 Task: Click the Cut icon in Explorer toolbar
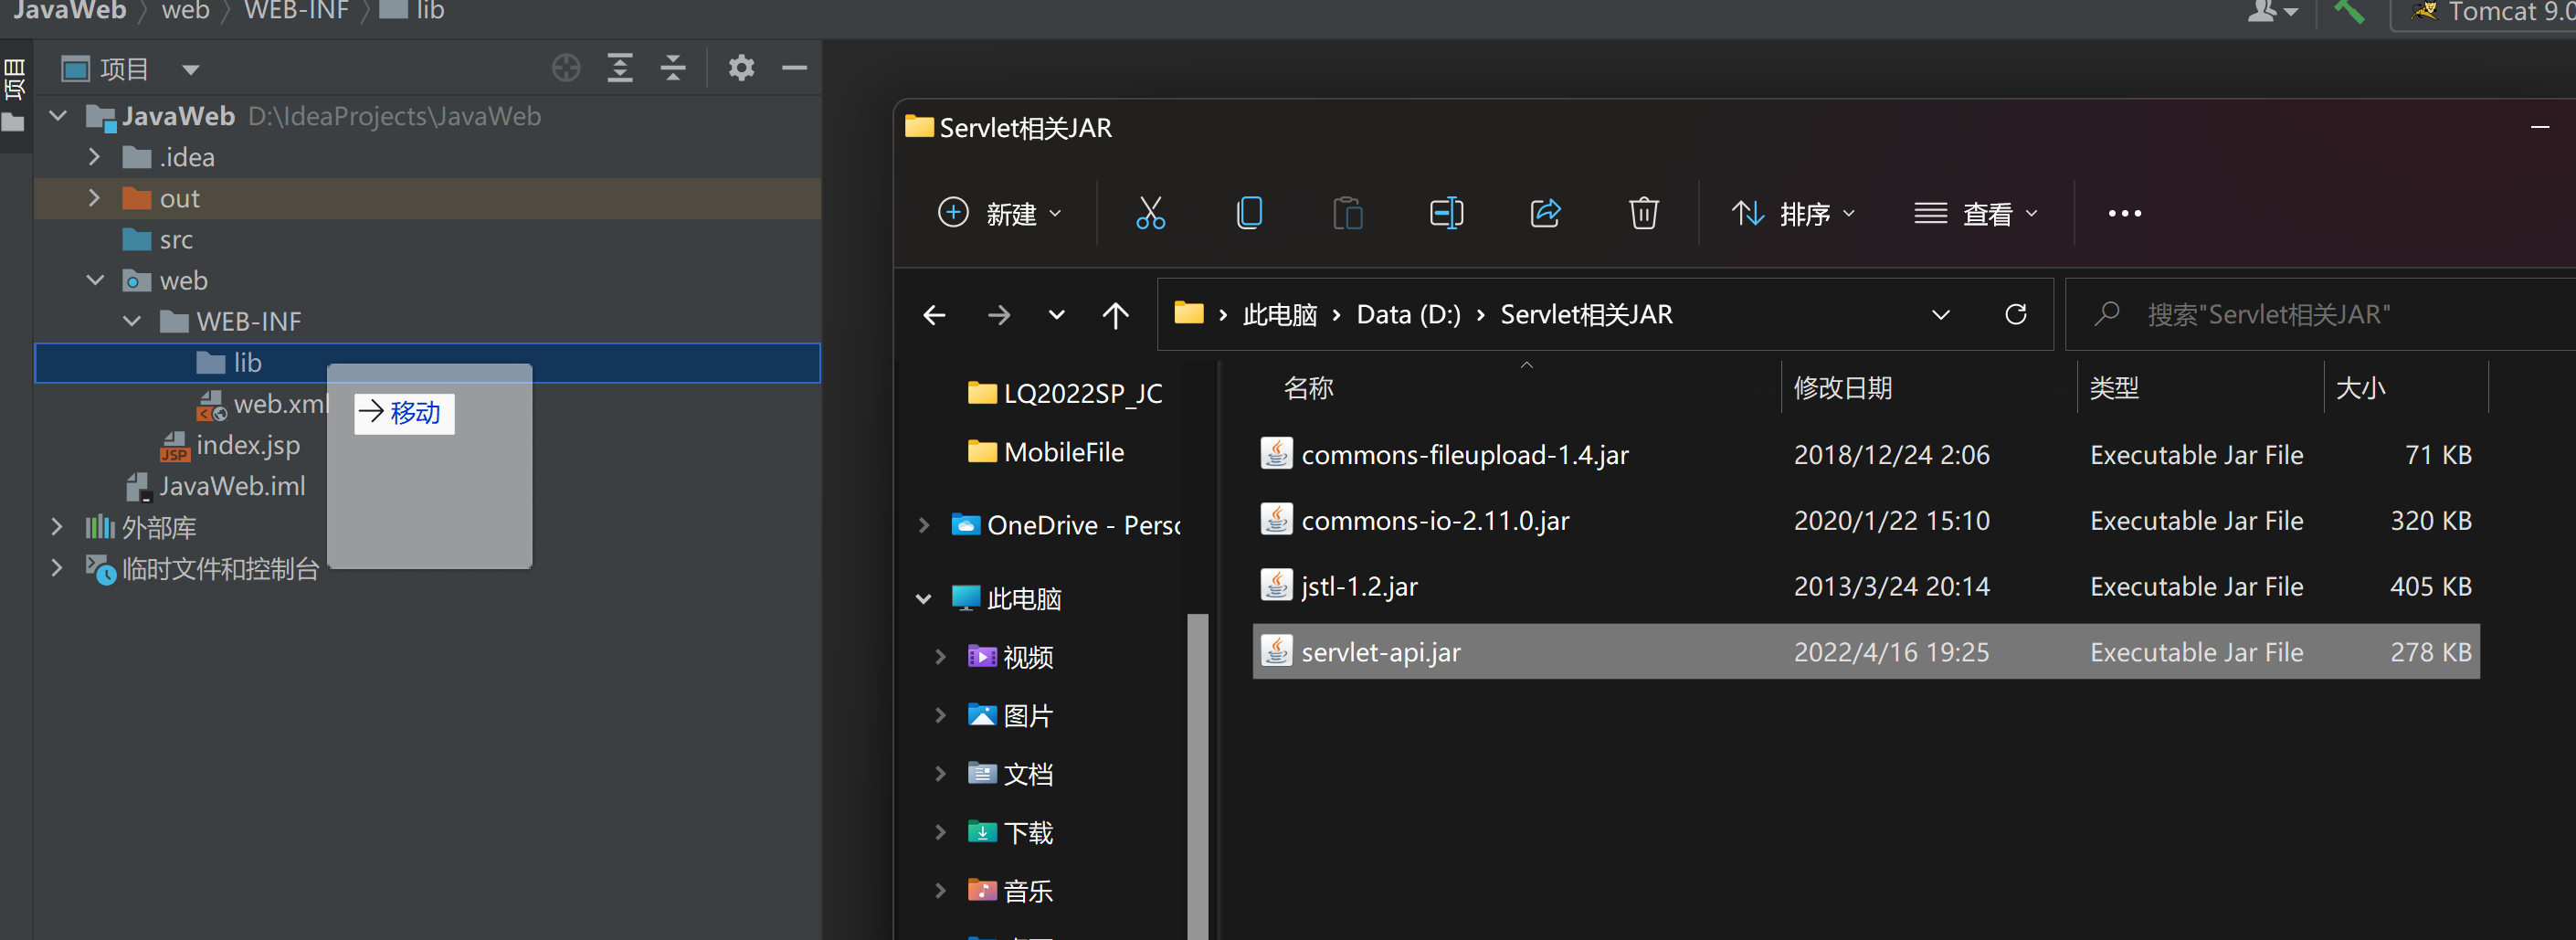[x=1150, y=213]
